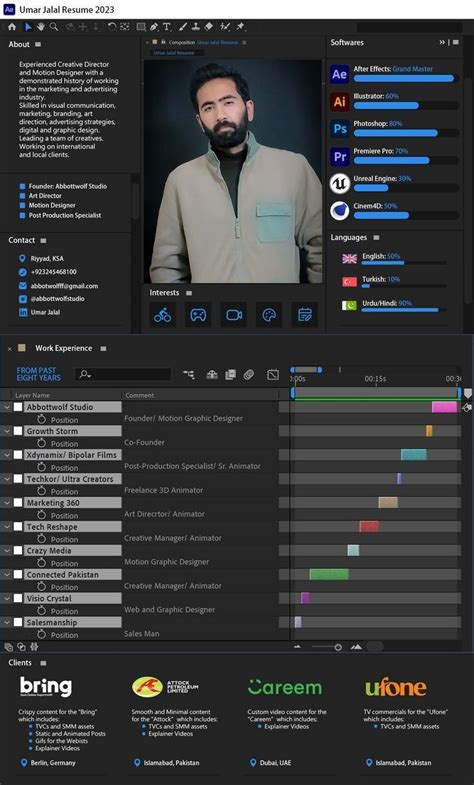Toggle the Connected Pakistan layer checkbox
The height and width of the screenshot is (785, 474).
[18, 574]
